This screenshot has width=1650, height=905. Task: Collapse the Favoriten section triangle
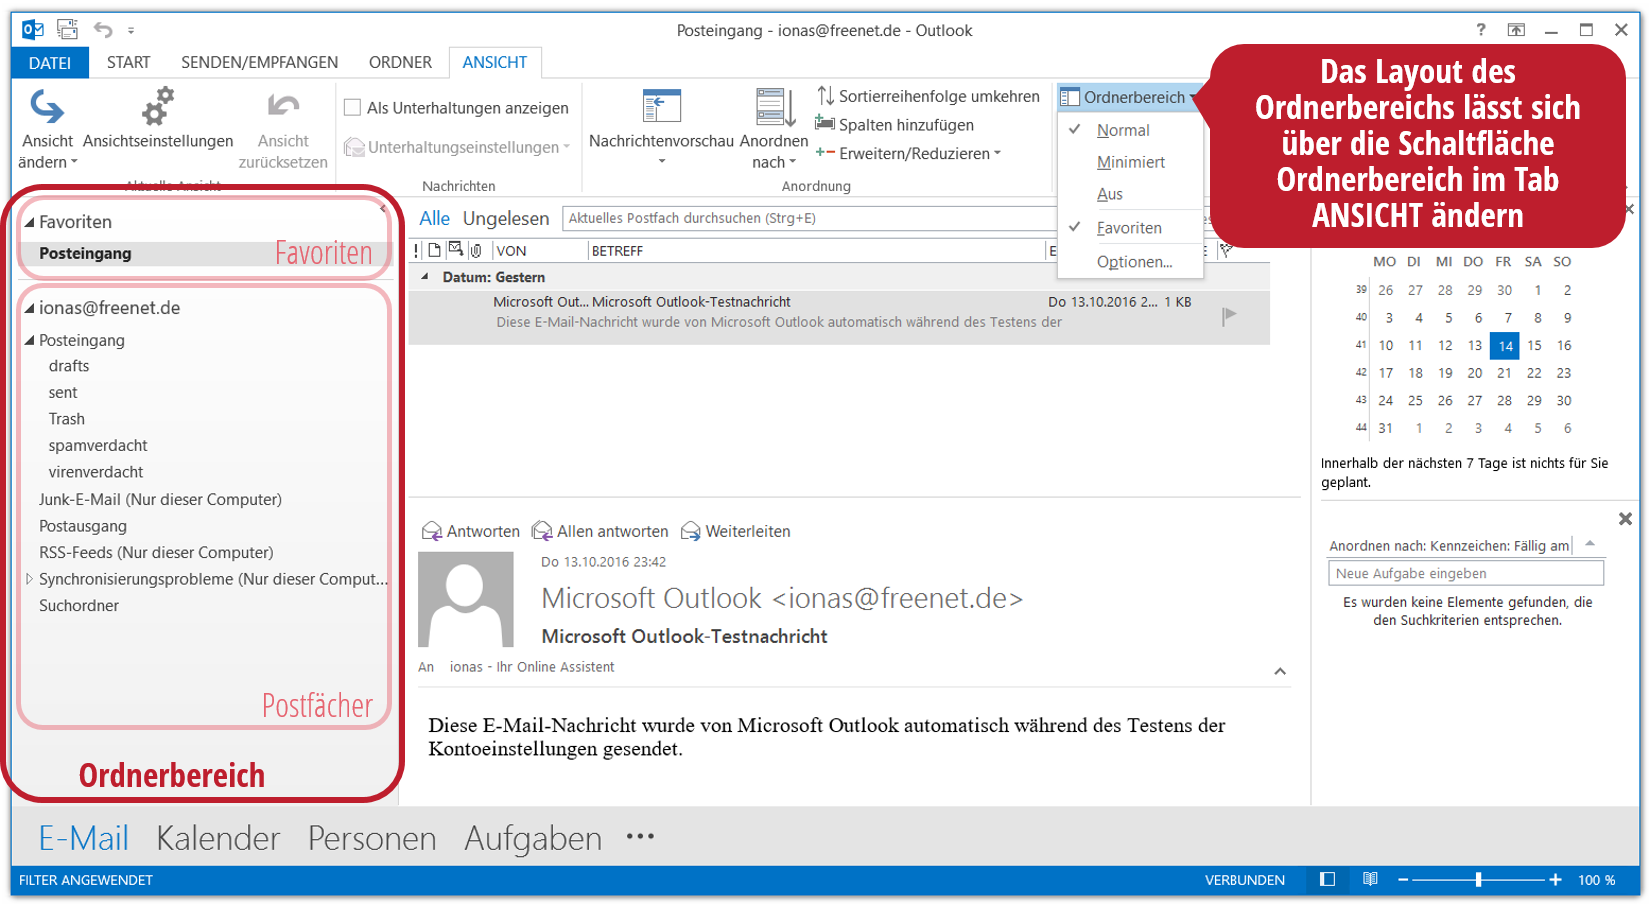pyautogui.click(x=30, y=222)
